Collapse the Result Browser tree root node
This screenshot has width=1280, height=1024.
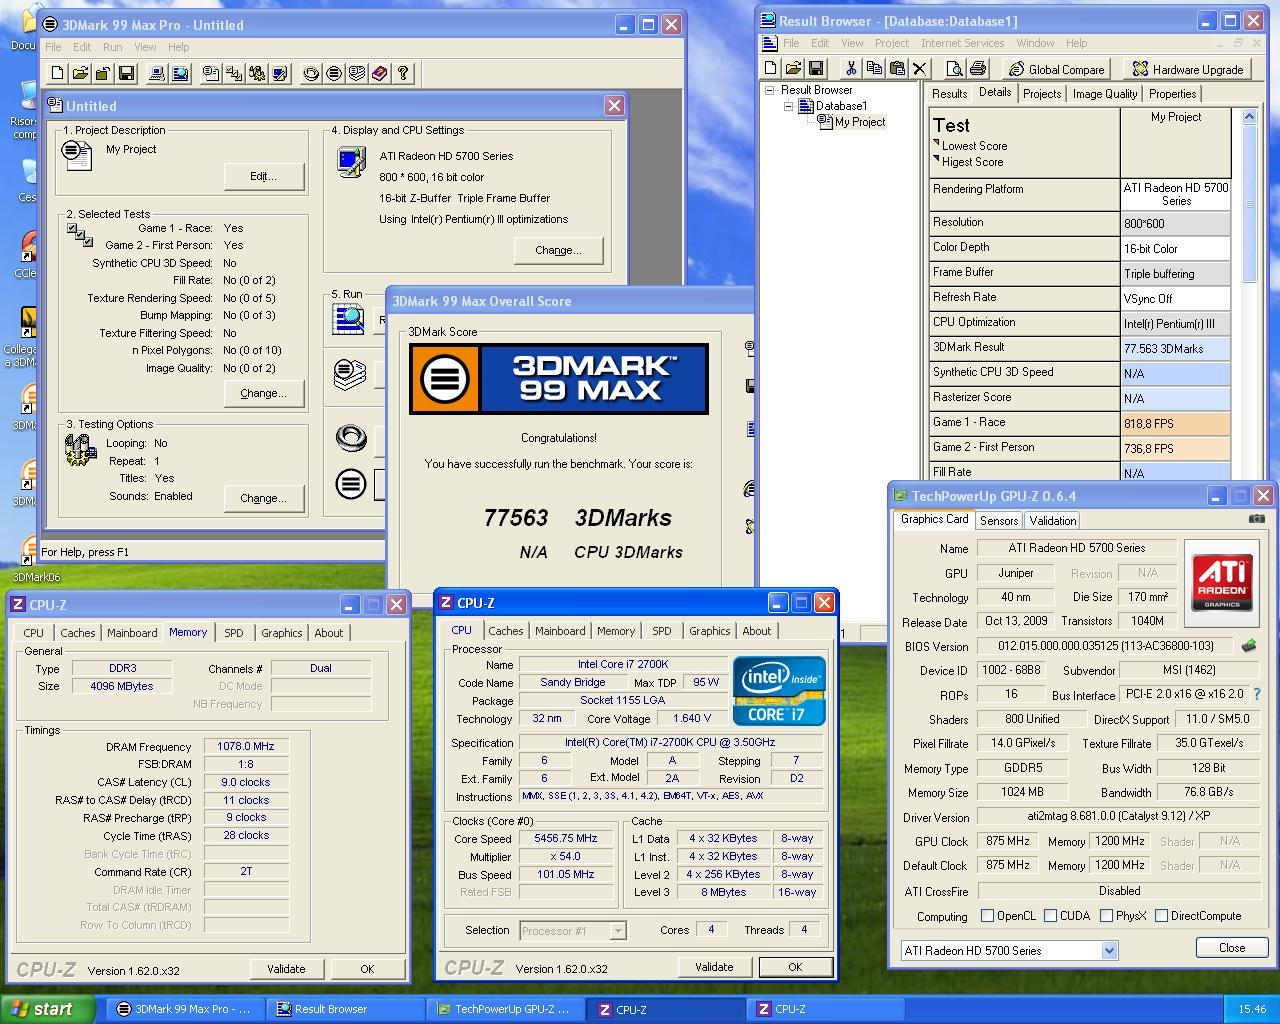coord(770,90)
